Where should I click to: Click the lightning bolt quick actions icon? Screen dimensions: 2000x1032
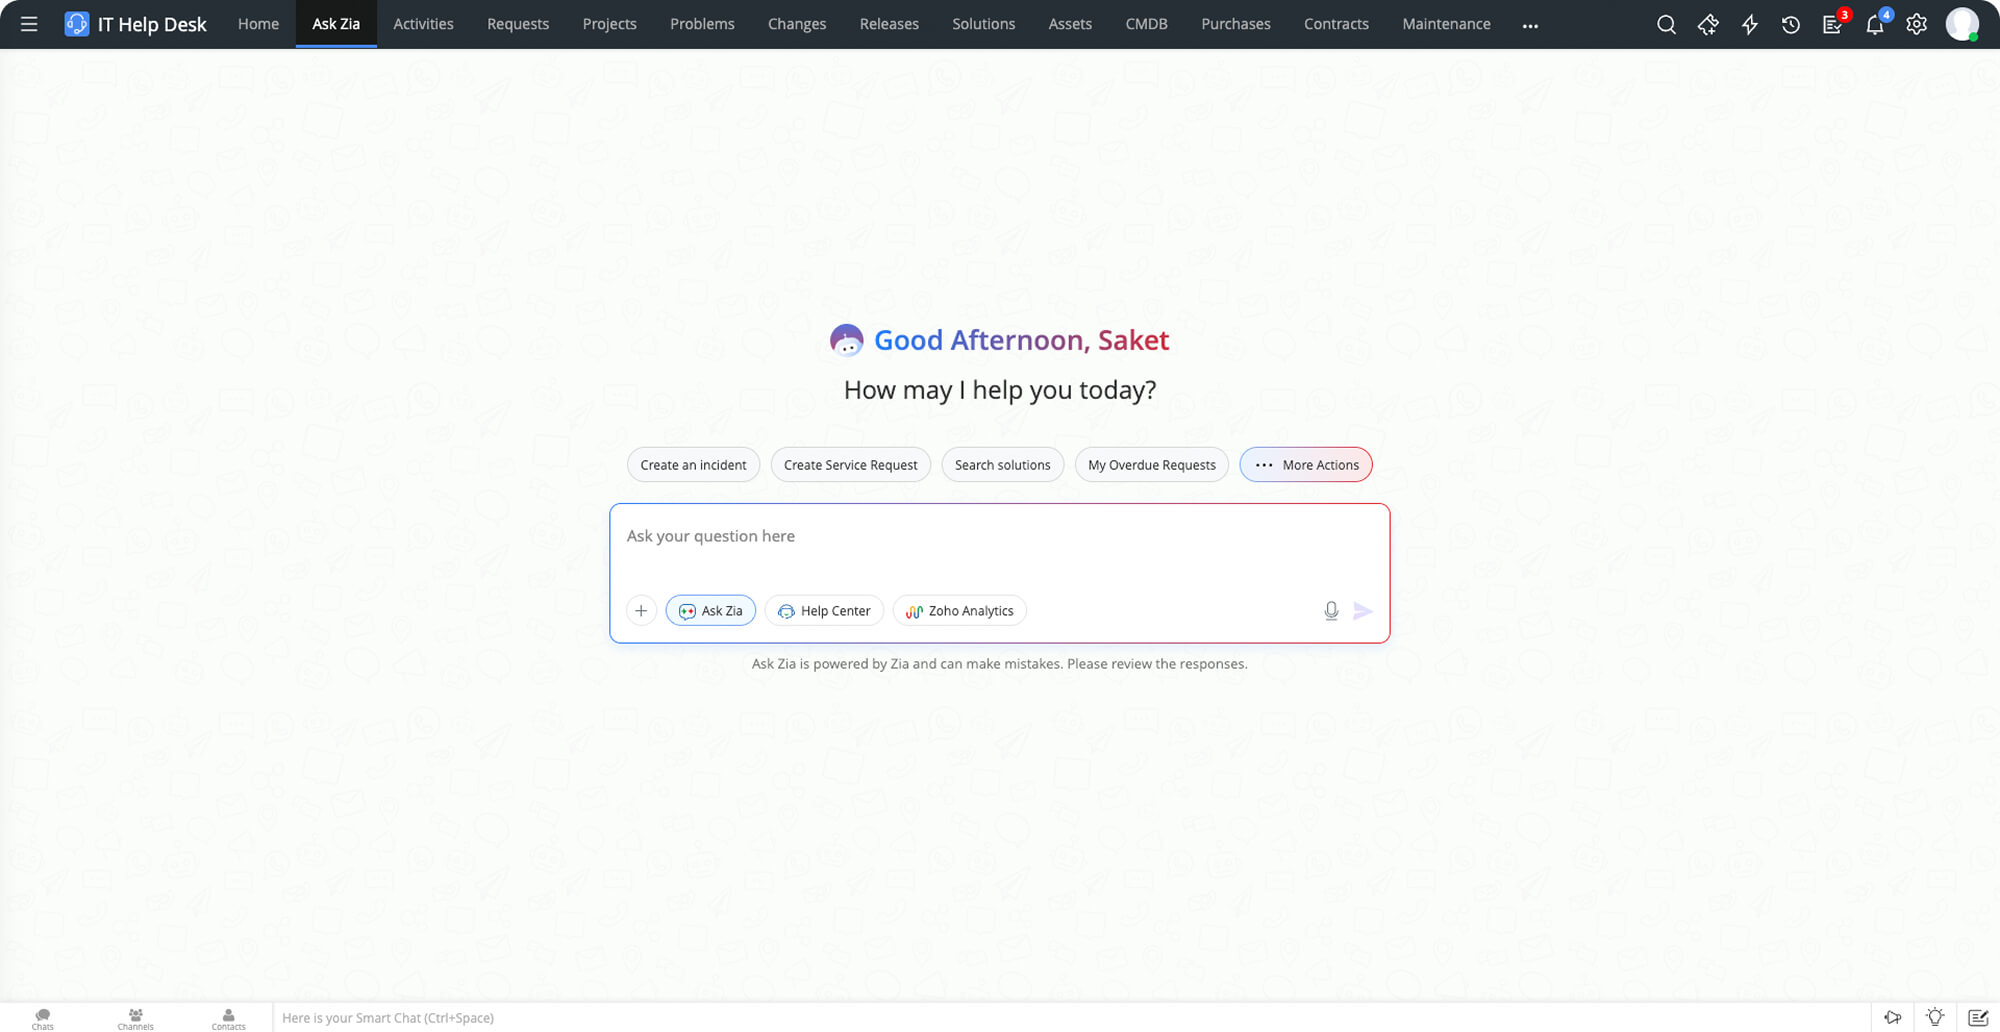(1749, 25)
